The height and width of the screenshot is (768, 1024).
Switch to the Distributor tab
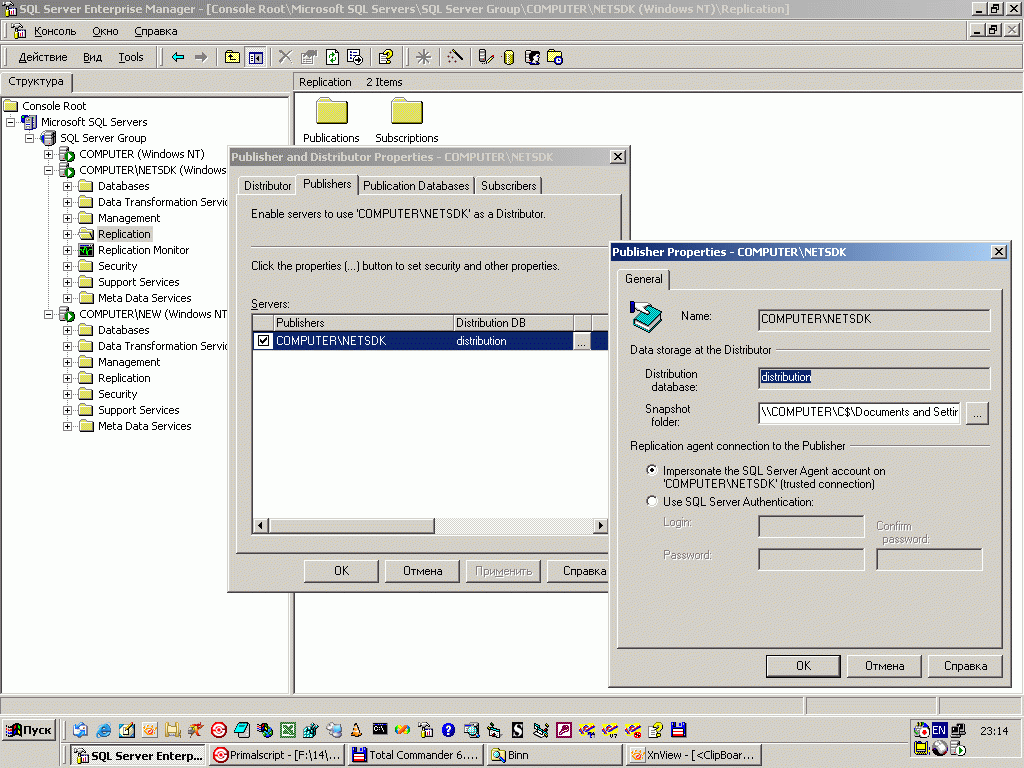click(267, 186)
